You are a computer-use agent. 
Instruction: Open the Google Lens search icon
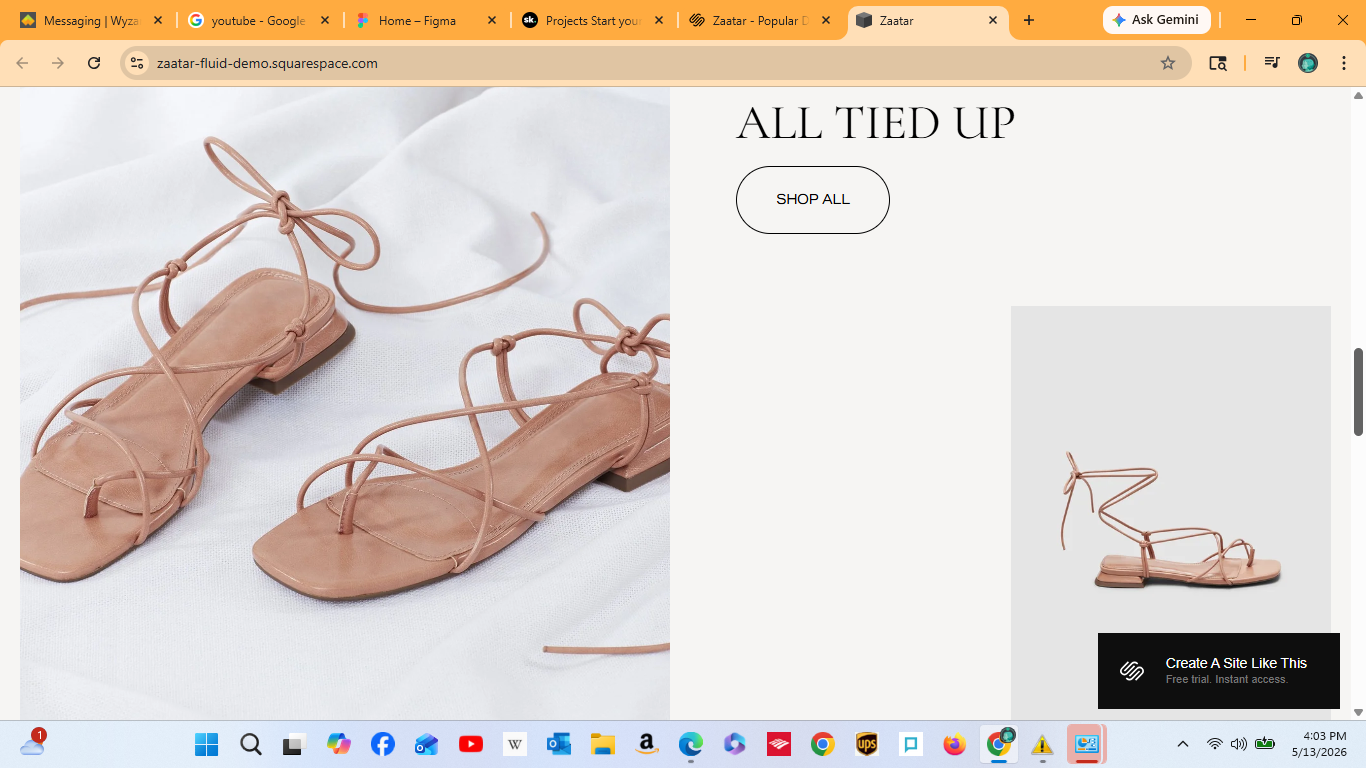point(1217,63)
